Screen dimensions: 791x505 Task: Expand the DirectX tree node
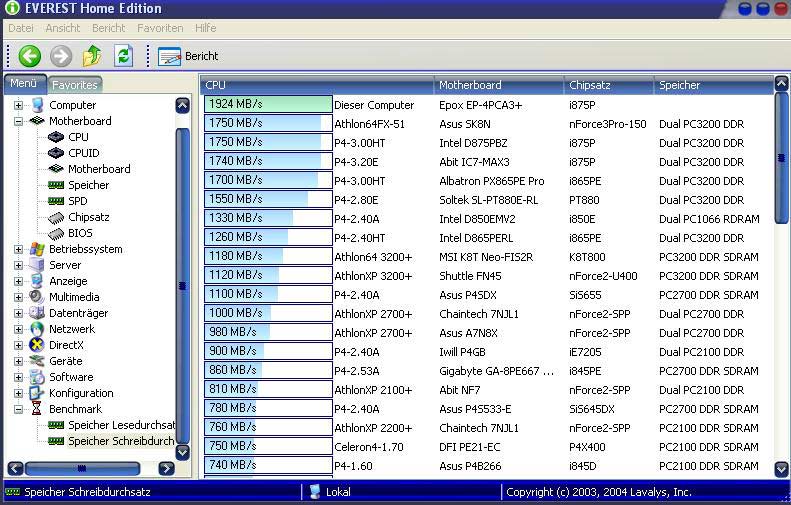pos(18,346)
